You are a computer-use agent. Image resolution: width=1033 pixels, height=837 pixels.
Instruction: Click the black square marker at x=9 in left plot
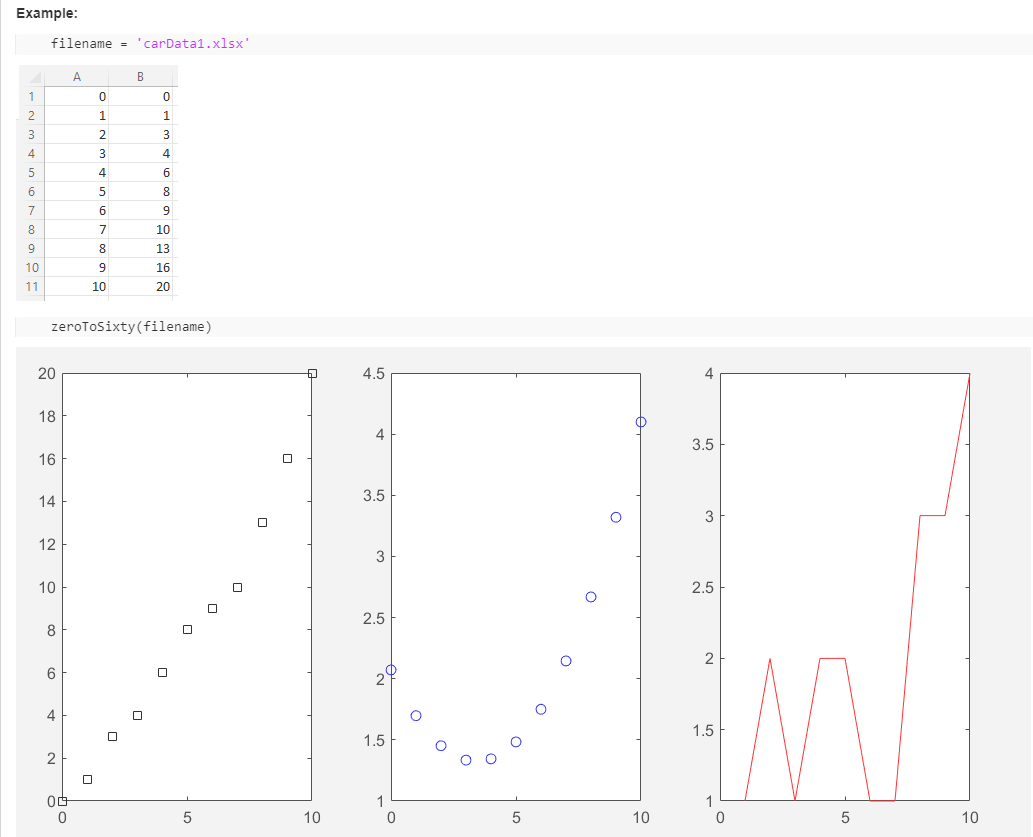pyautogui.click(x=287, y=459)
